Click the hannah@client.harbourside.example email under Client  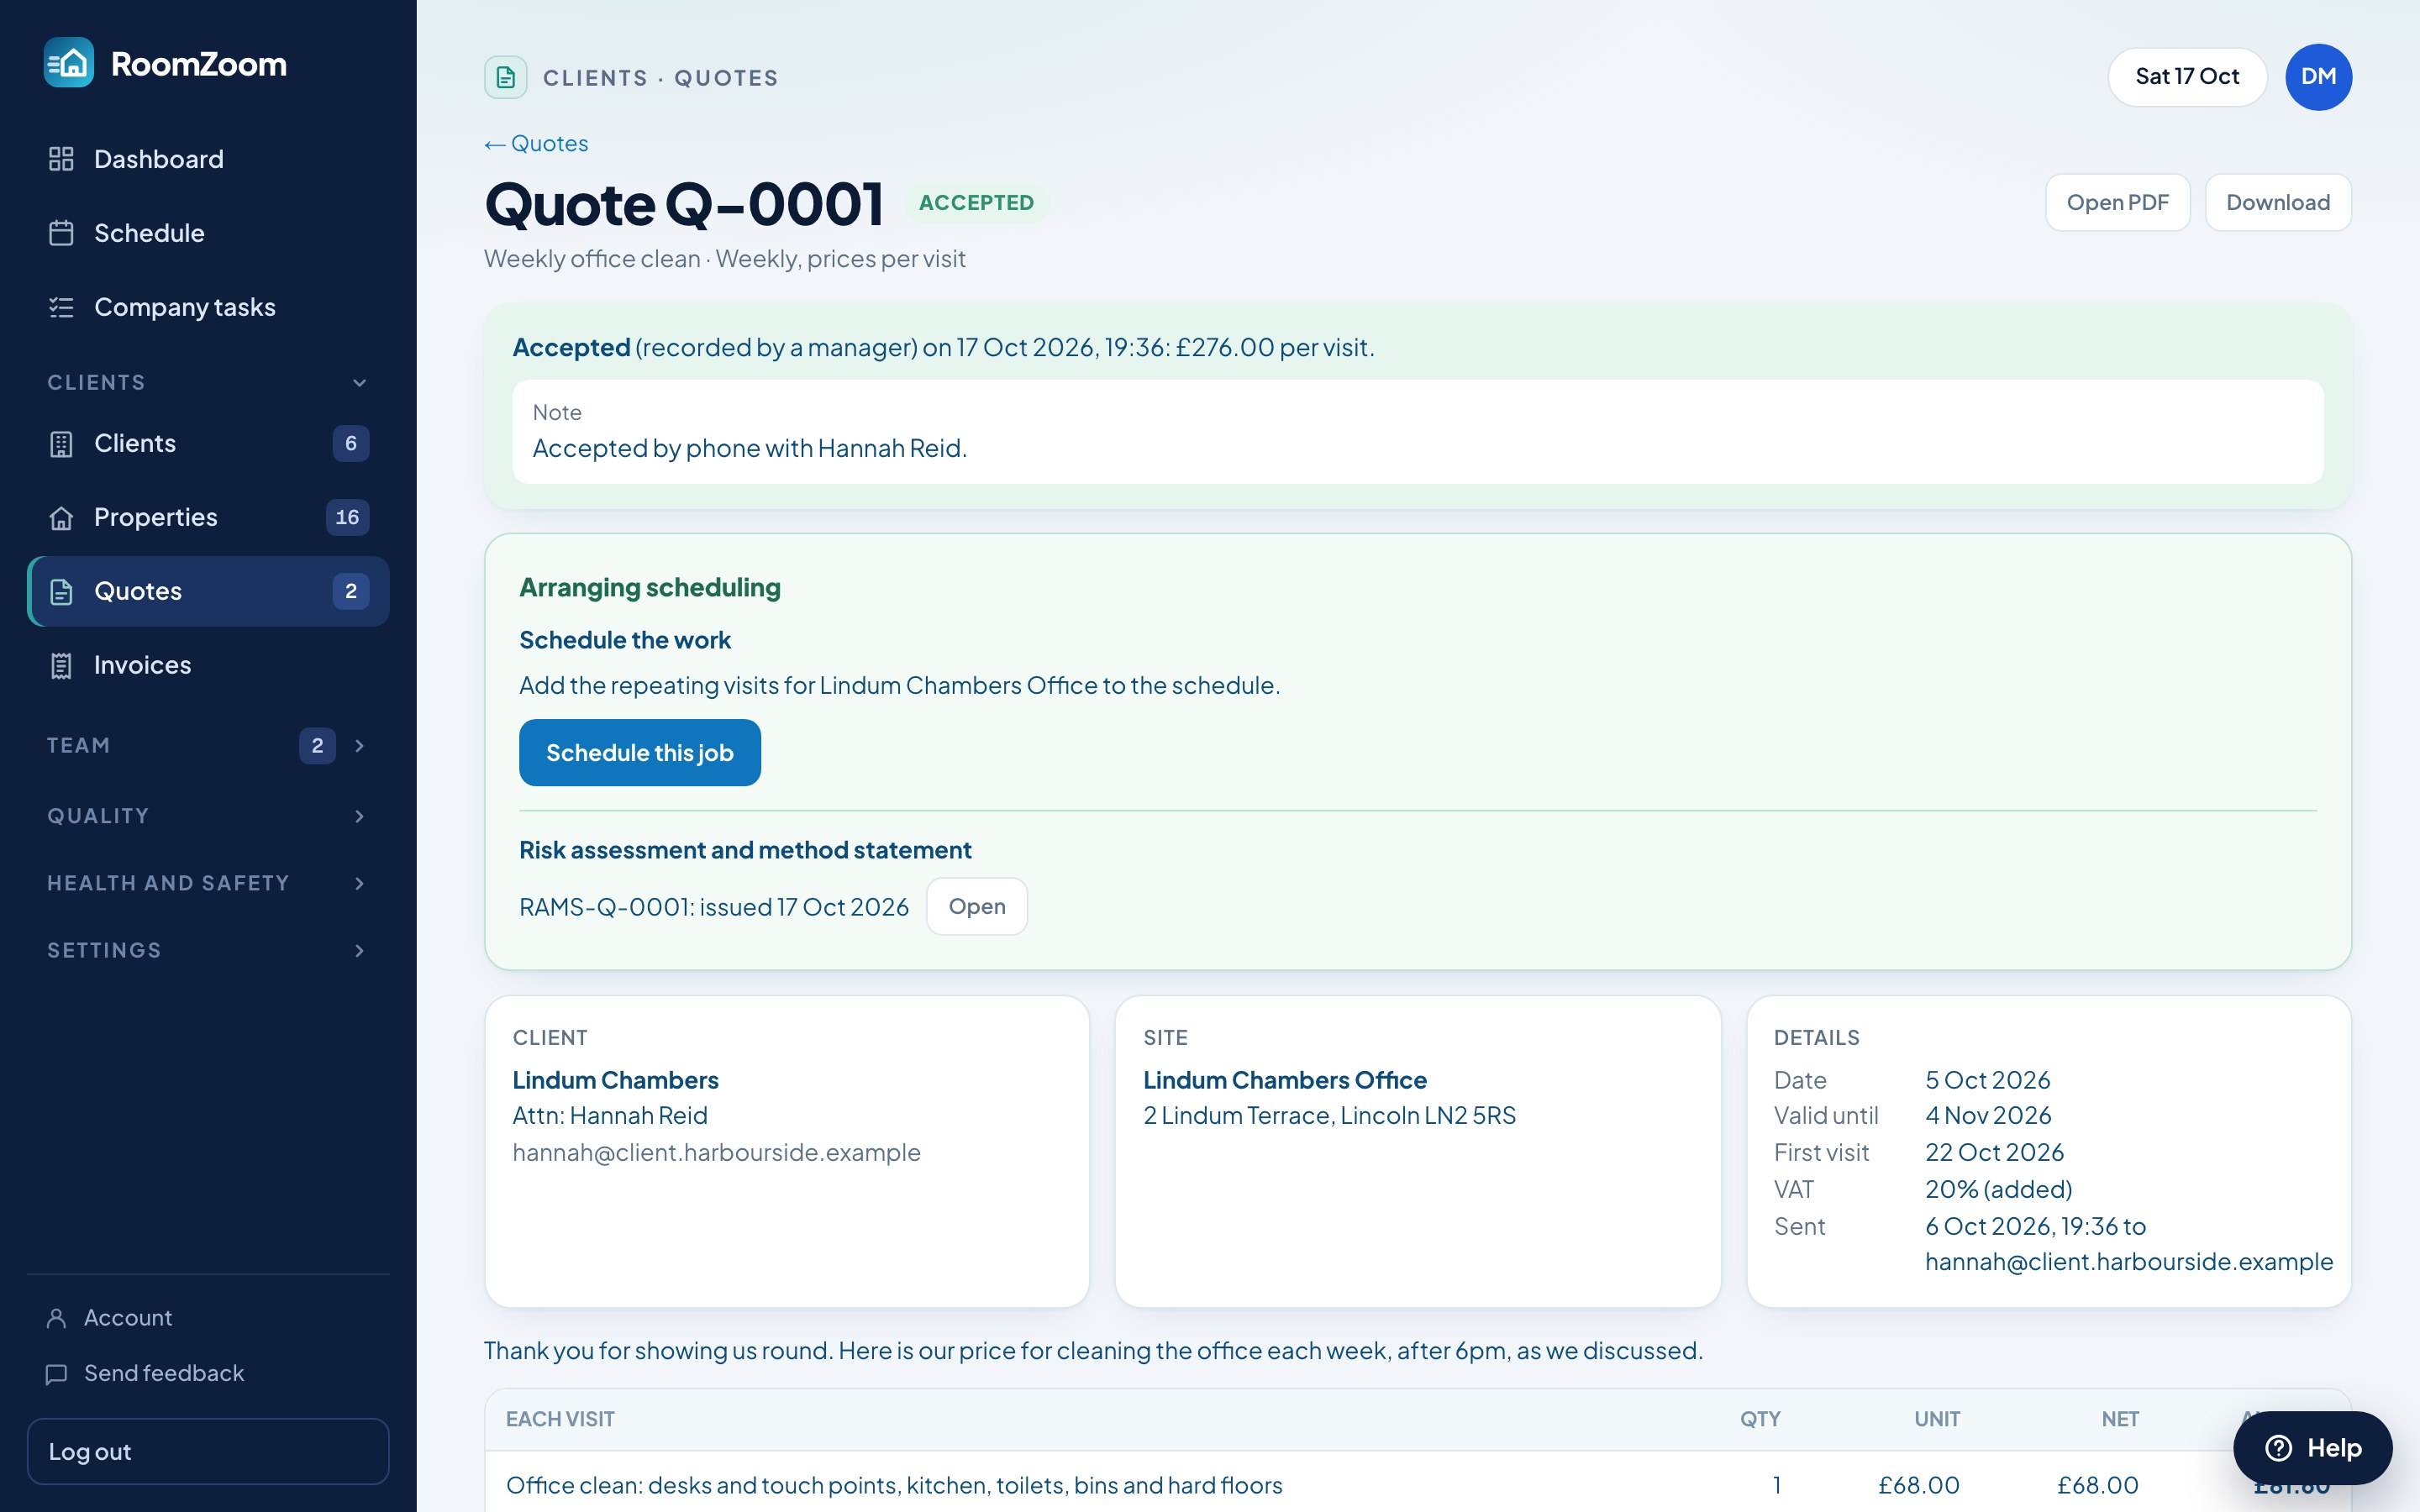coord(717,1153)
